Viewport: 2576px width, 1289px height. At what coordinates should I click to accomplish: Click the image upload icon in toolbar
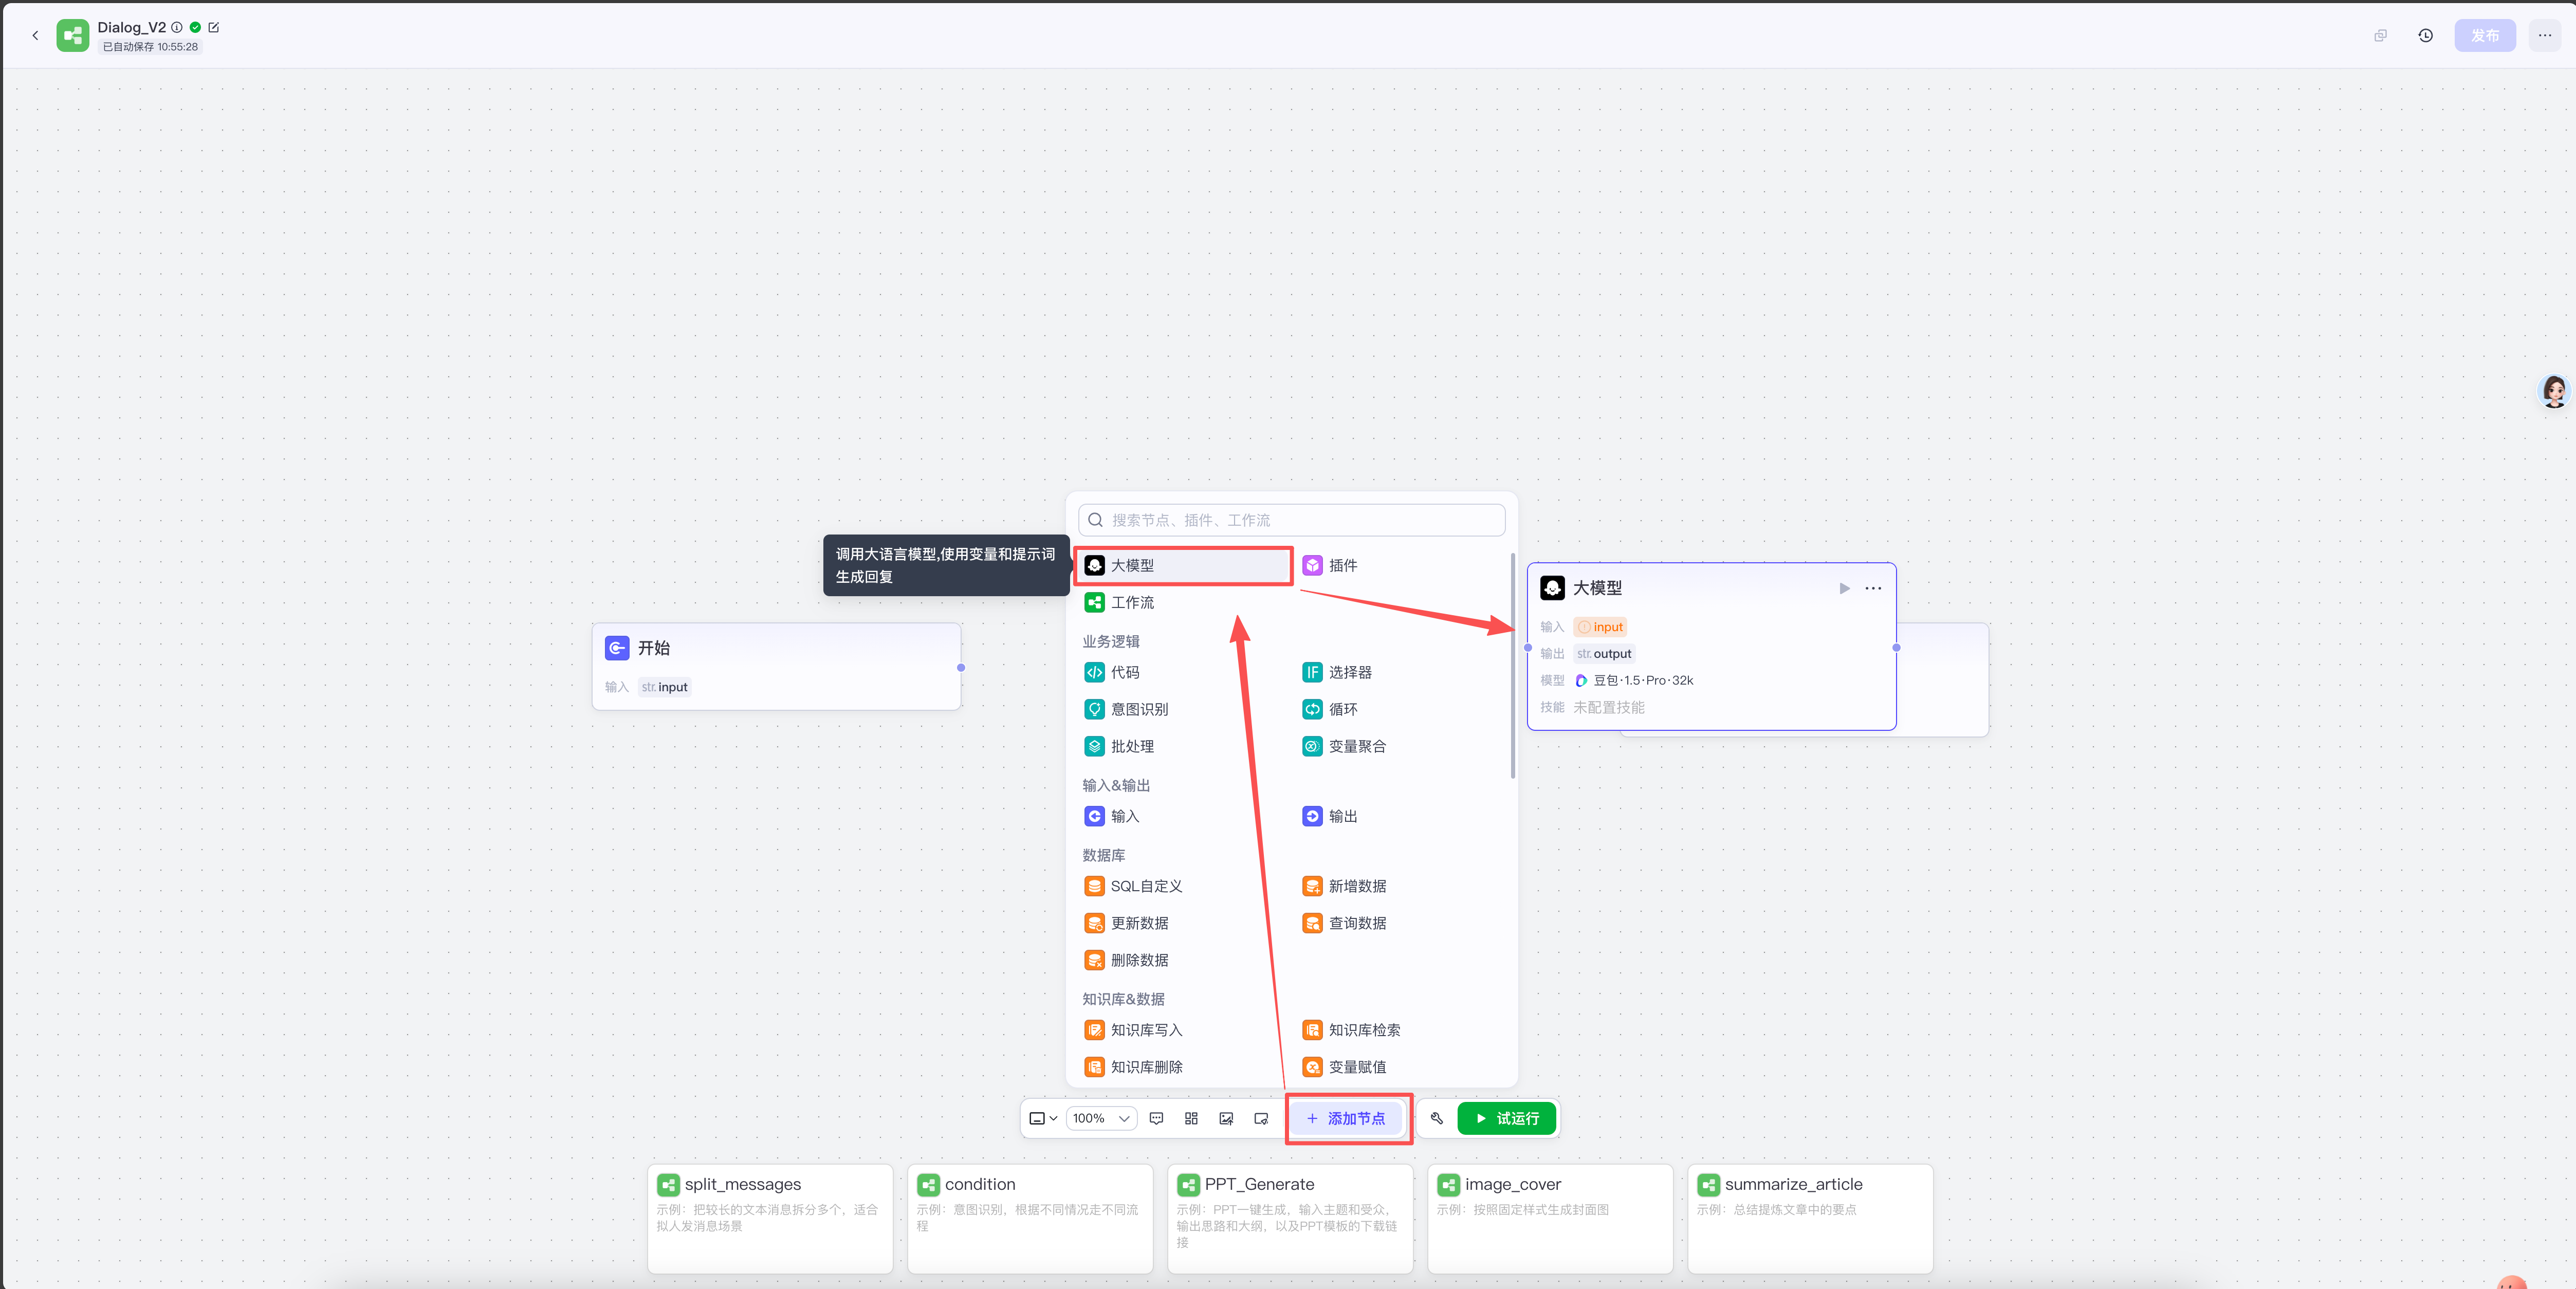pos(1226,1118)
